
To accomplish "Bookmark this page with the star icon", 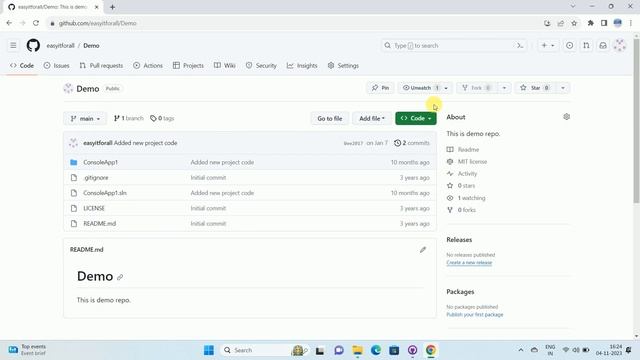I will [x=574, y=23].
